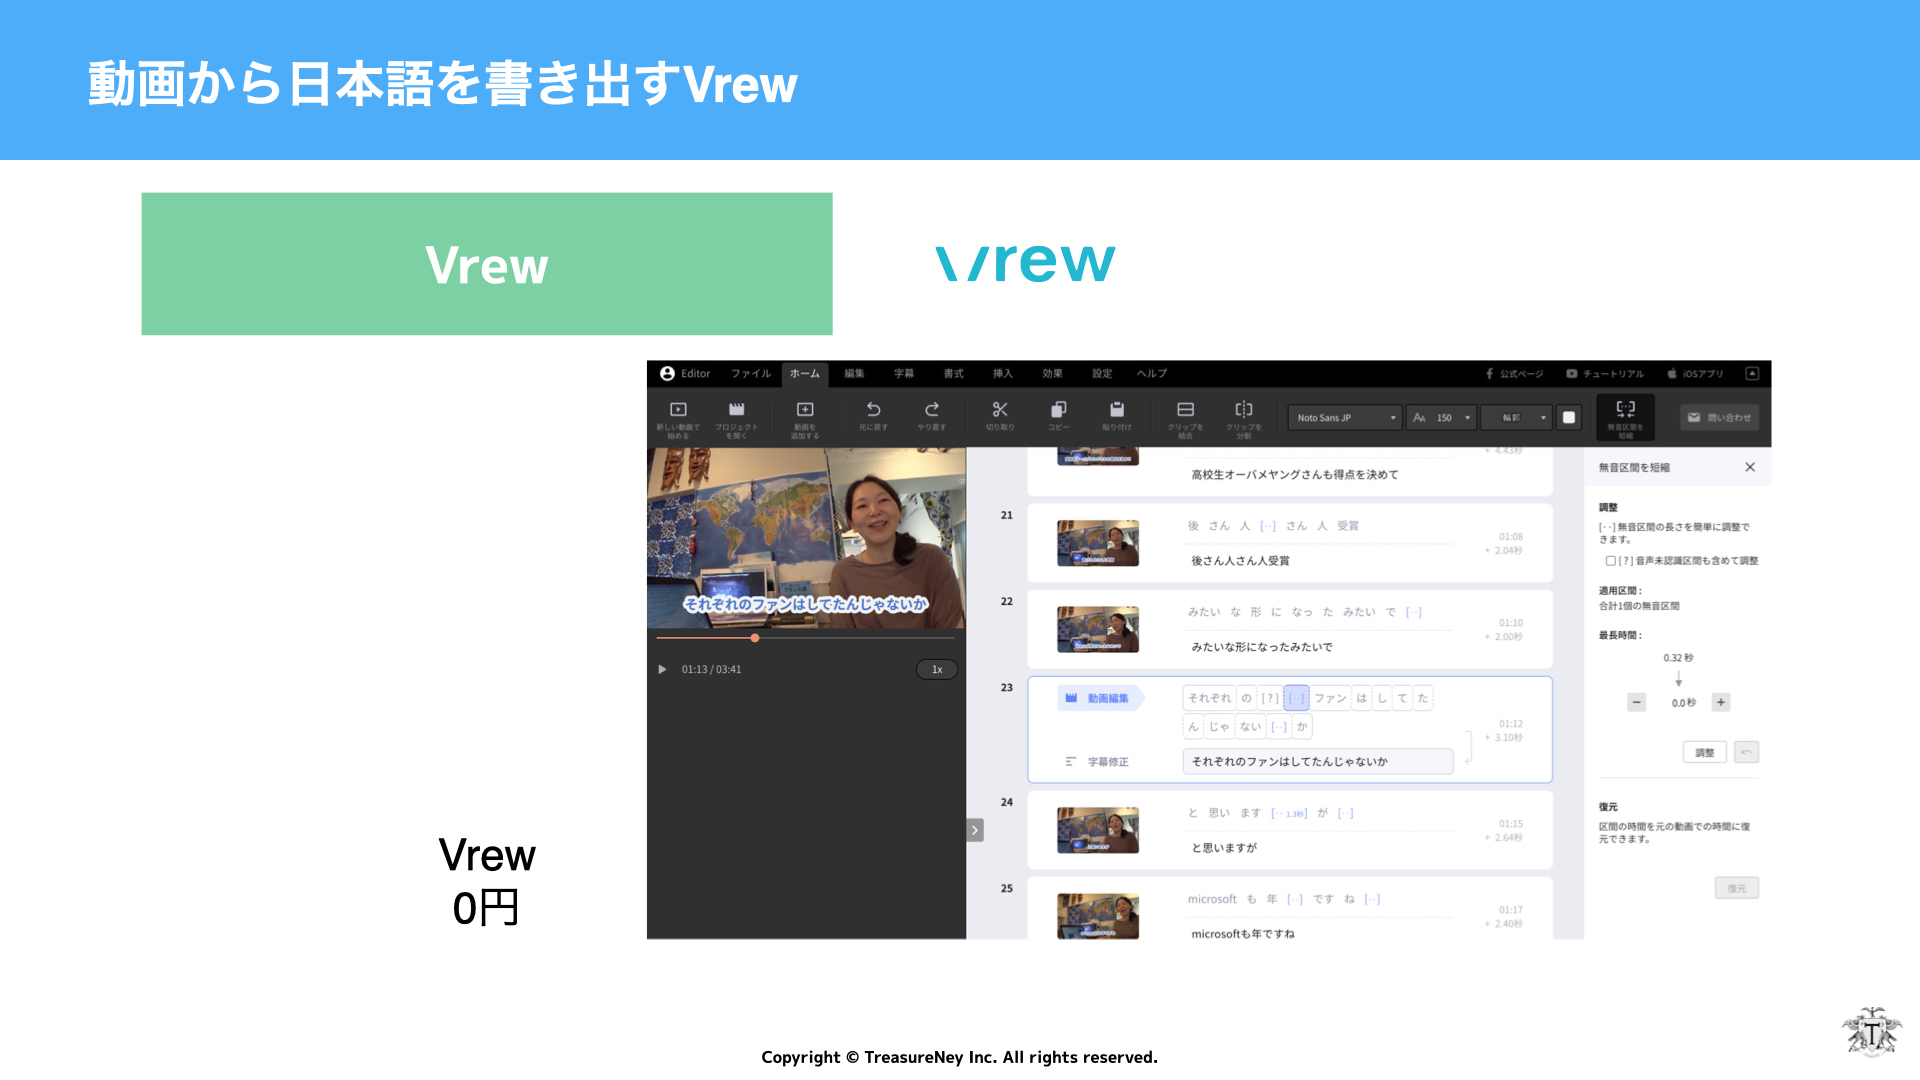Open the 設定 menu
Image resolution: width=1920 pixels, height=1080 pixels.
pyautogui.click(x=1102, y=374)
